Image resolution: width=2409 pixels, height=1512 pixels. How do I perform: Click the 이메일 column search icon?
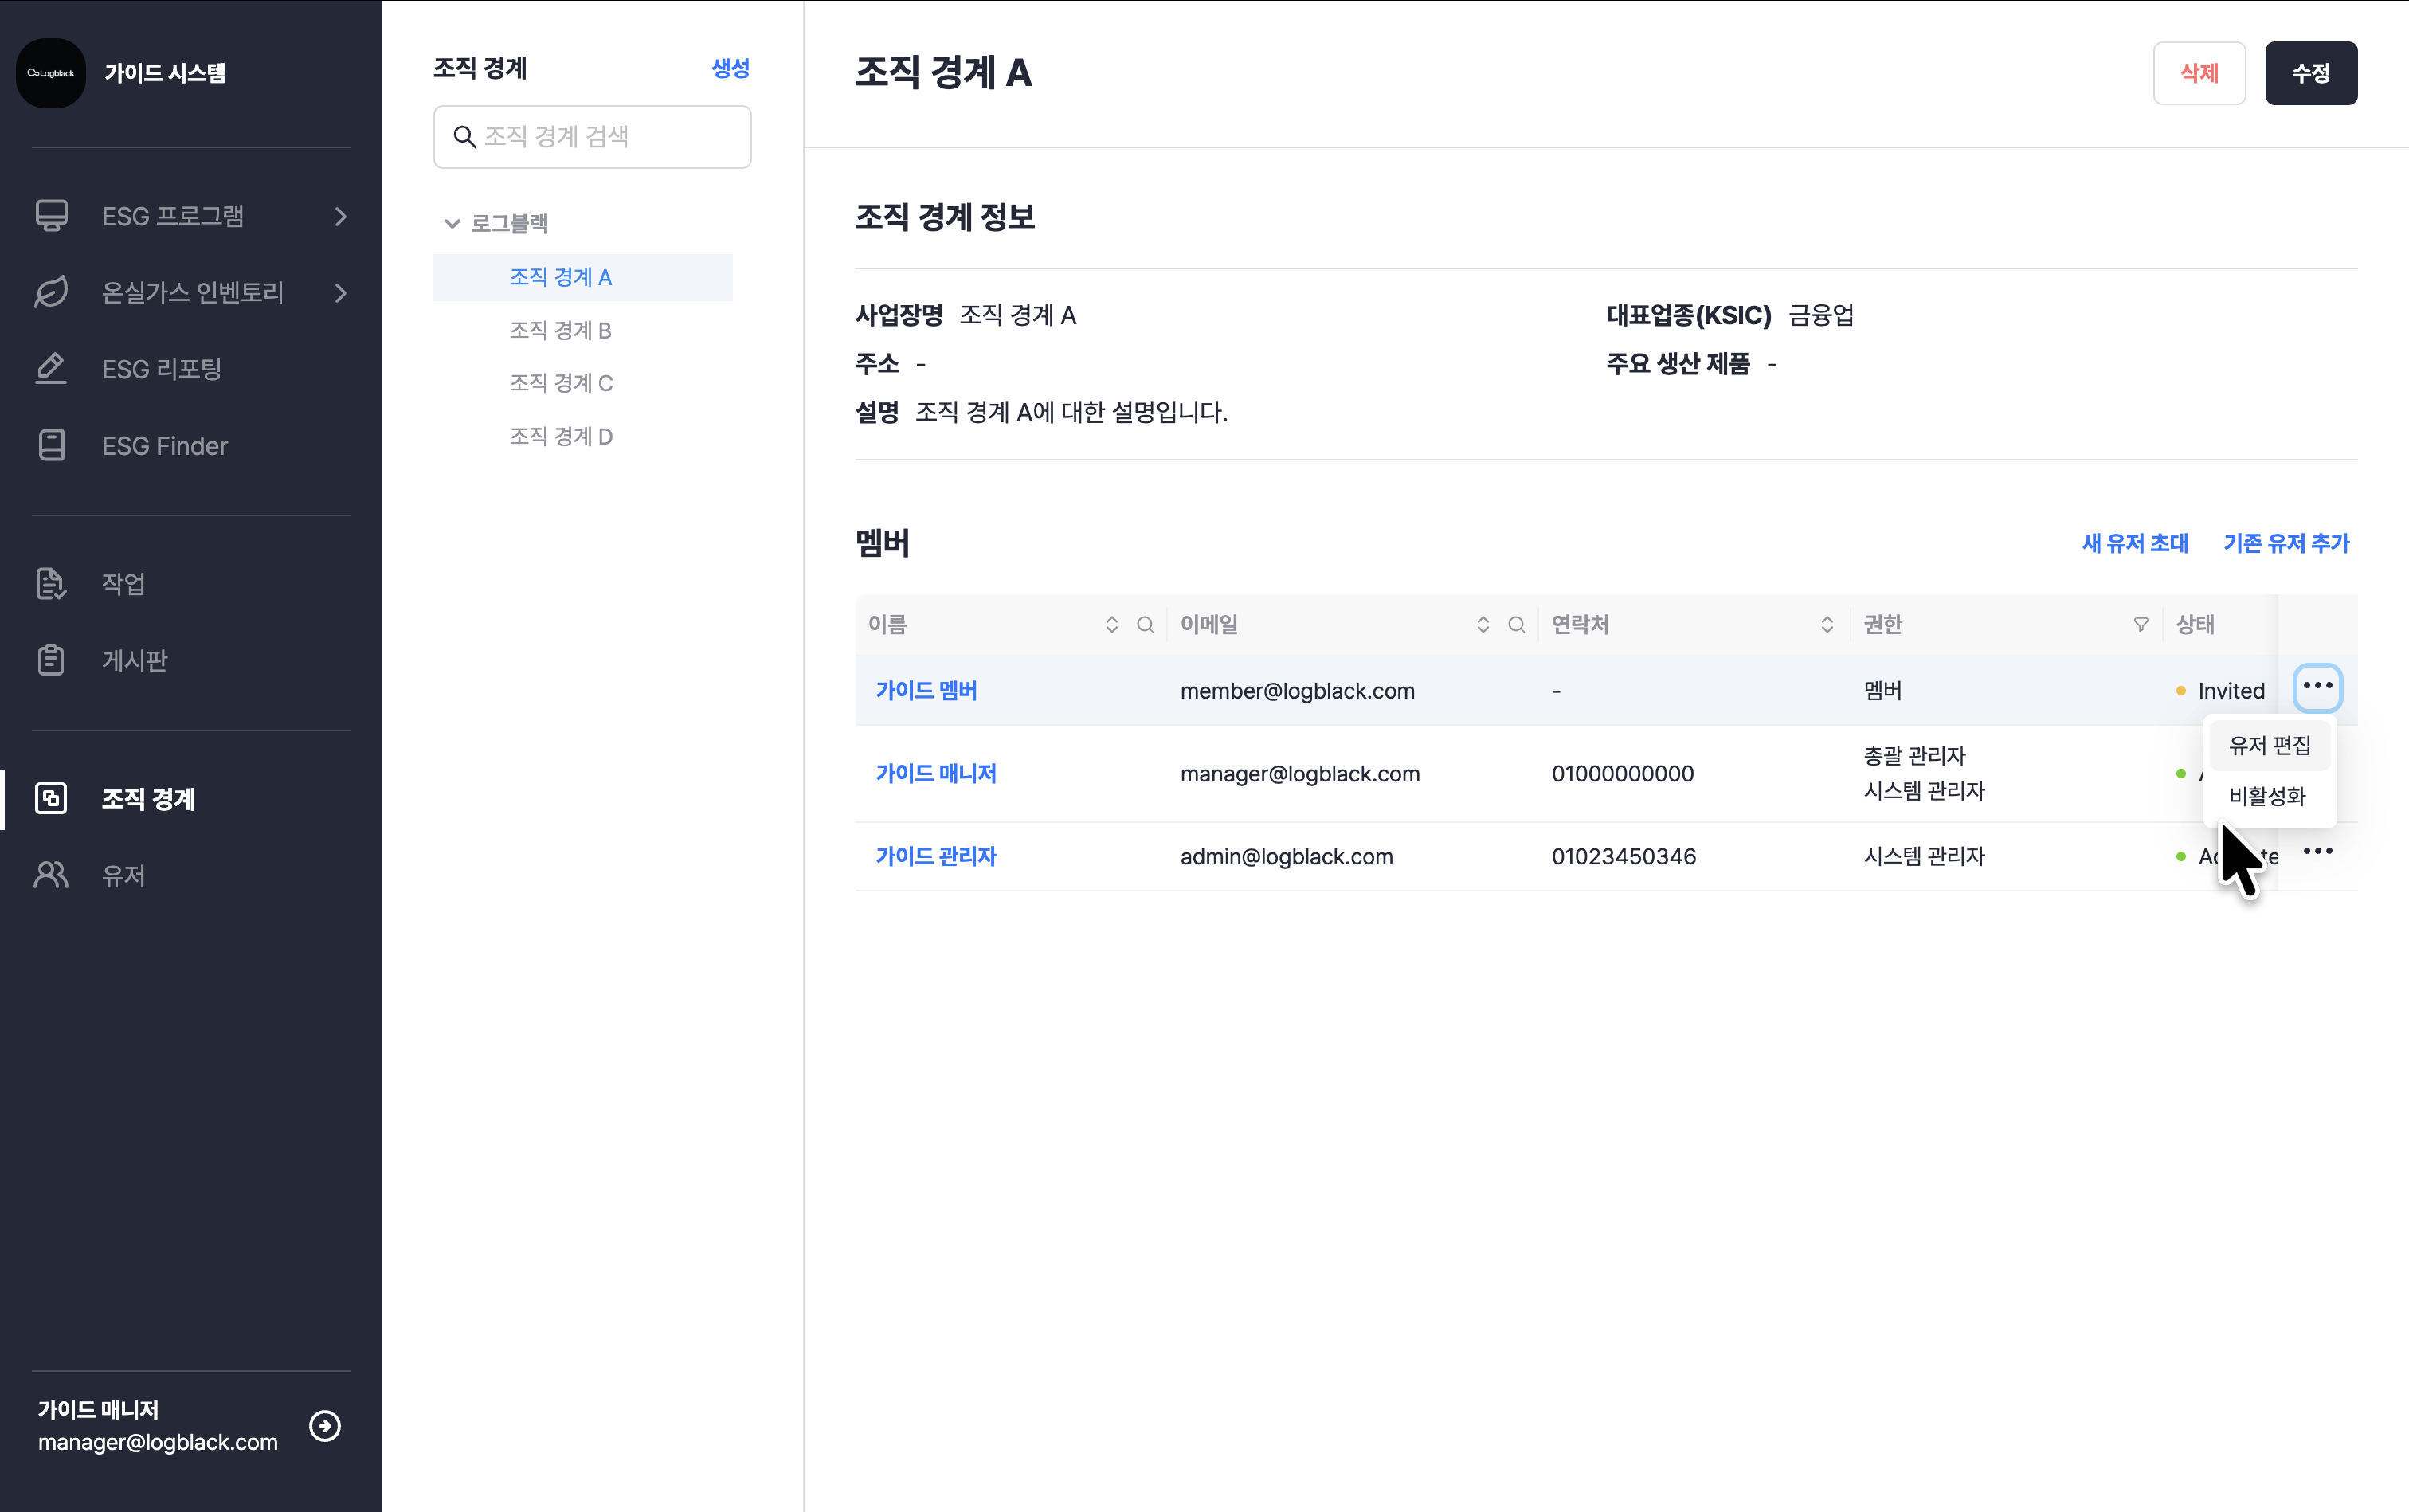[x=1516, y=625]
